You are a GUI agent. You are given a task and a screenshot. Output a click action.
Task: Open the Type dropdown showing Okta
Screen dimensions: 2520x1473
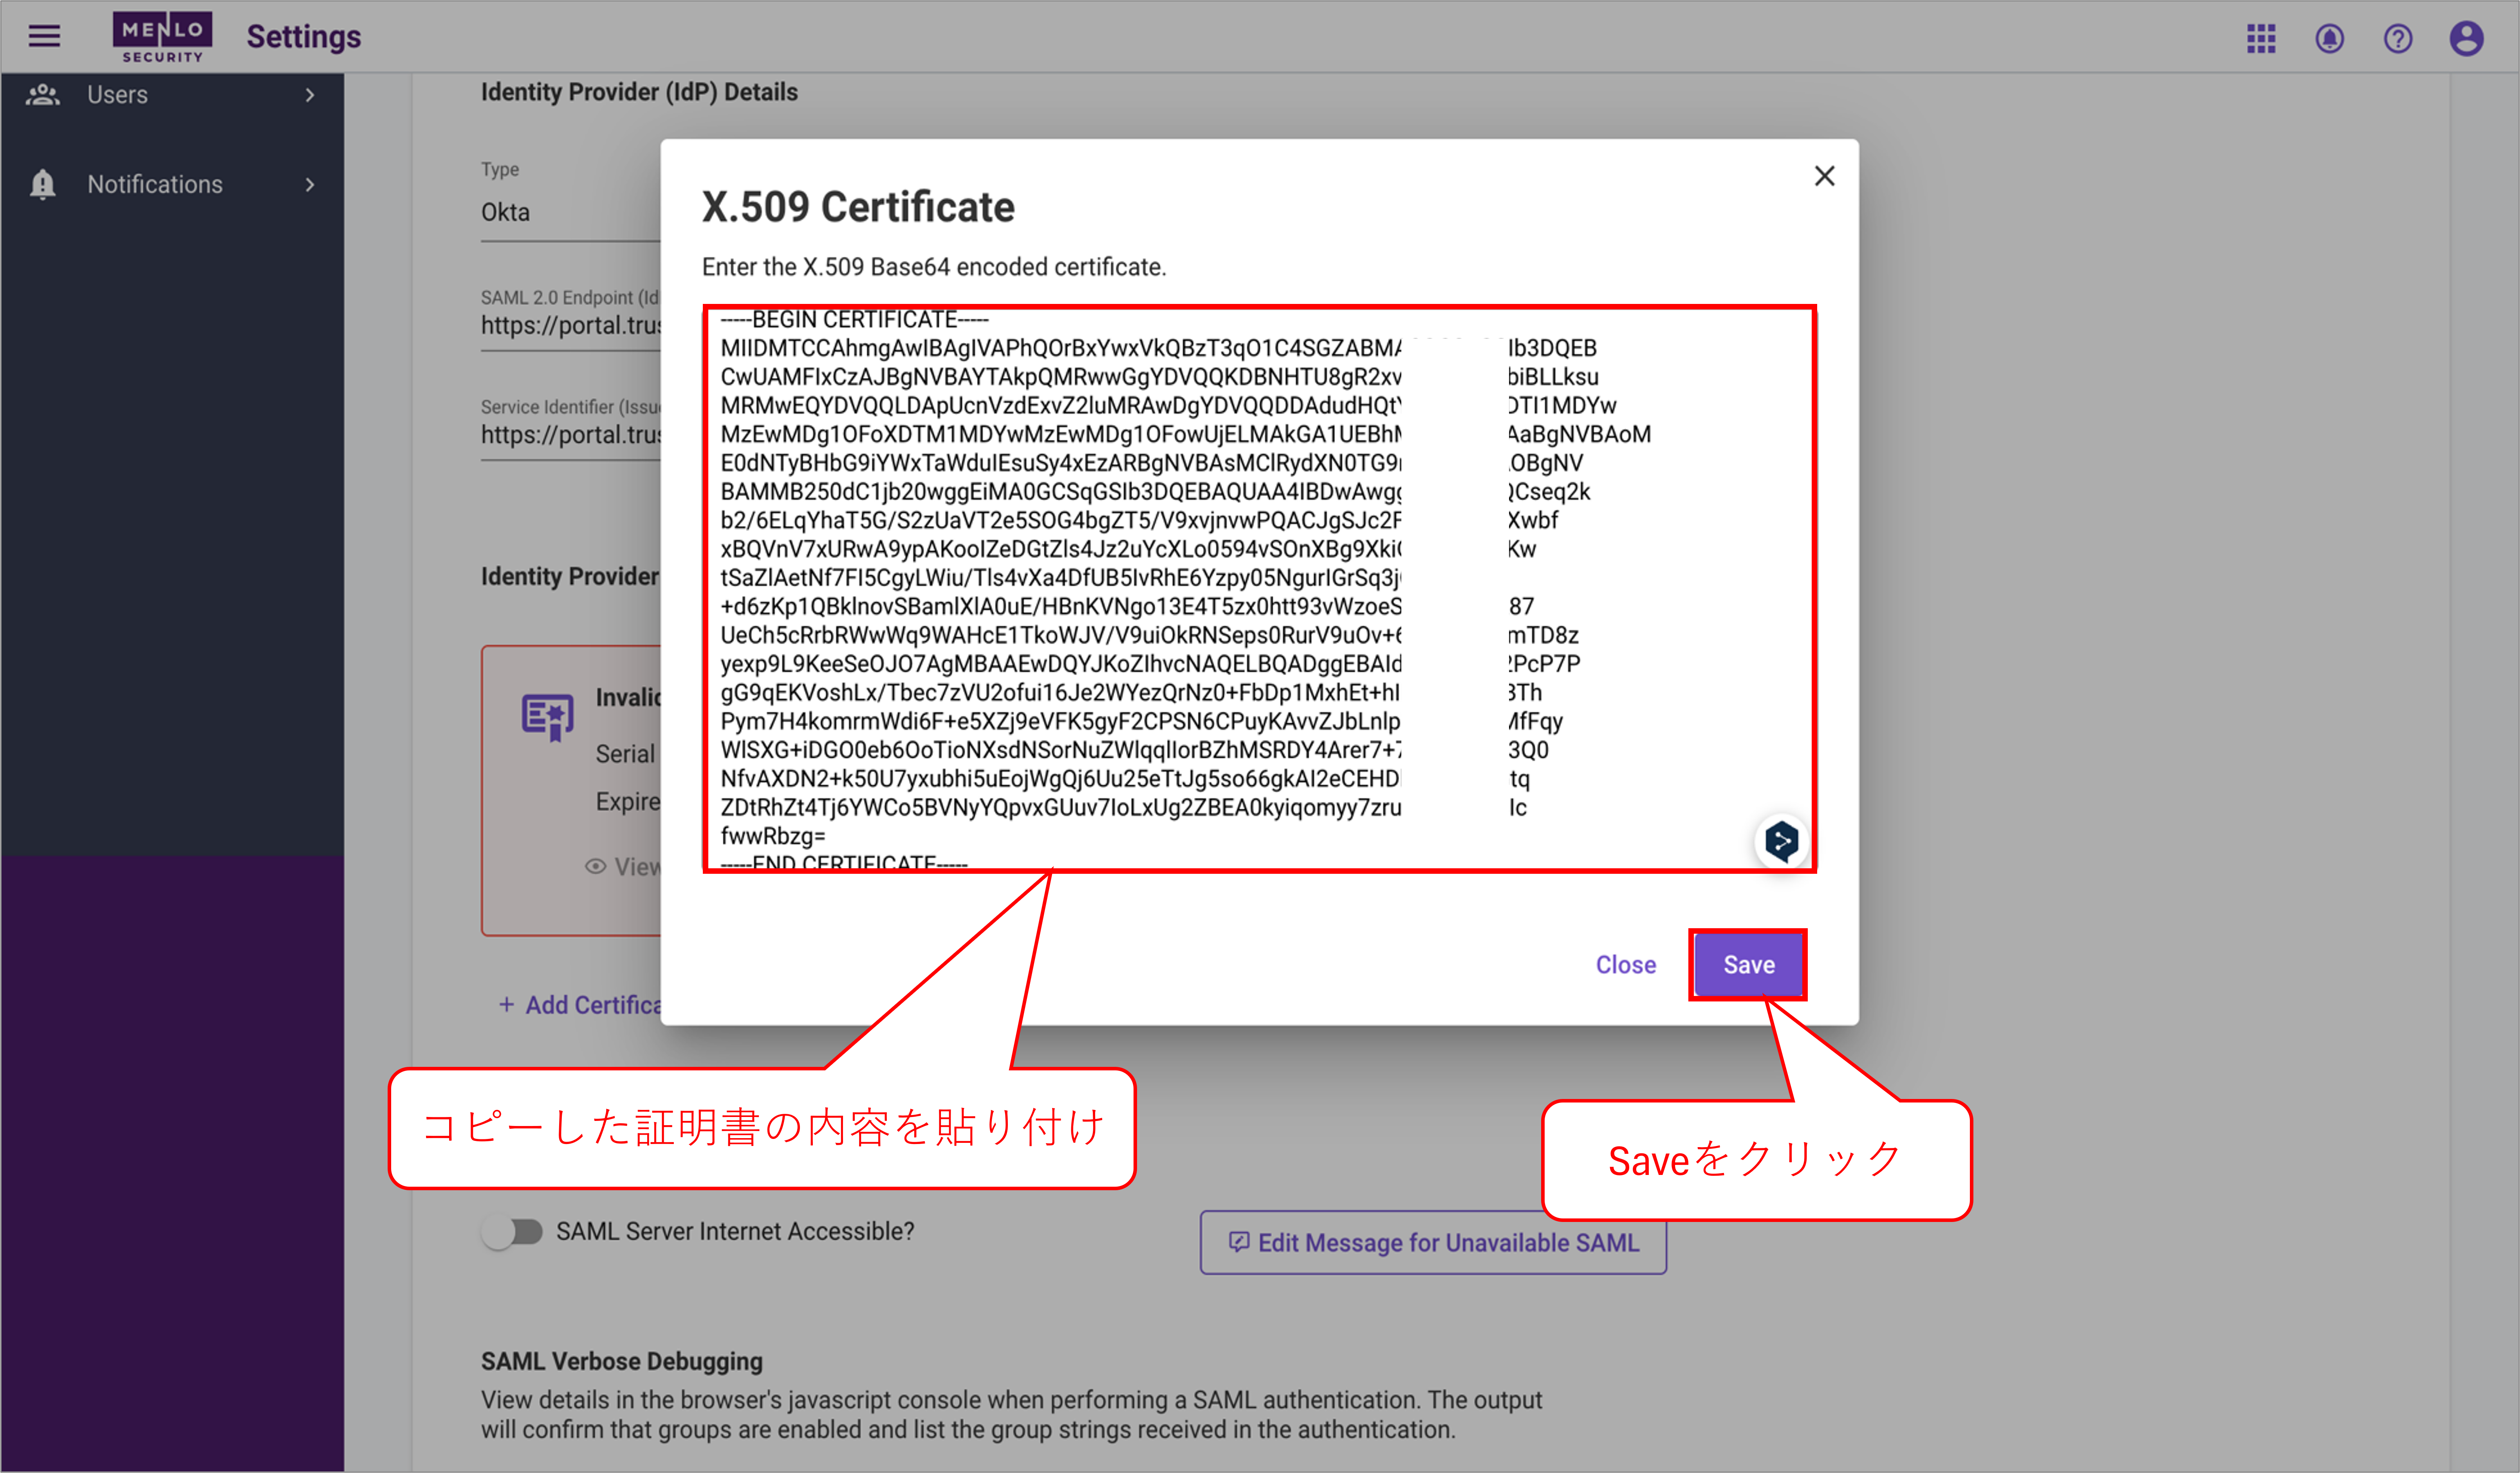point(571,212)
